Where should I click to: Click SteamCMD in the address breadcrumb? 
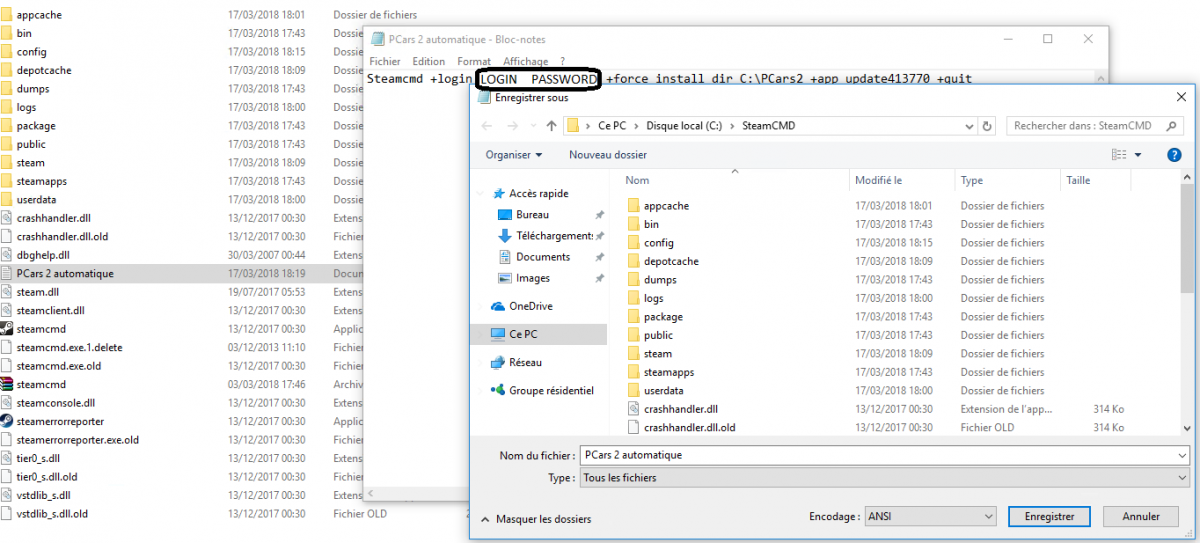768,127
